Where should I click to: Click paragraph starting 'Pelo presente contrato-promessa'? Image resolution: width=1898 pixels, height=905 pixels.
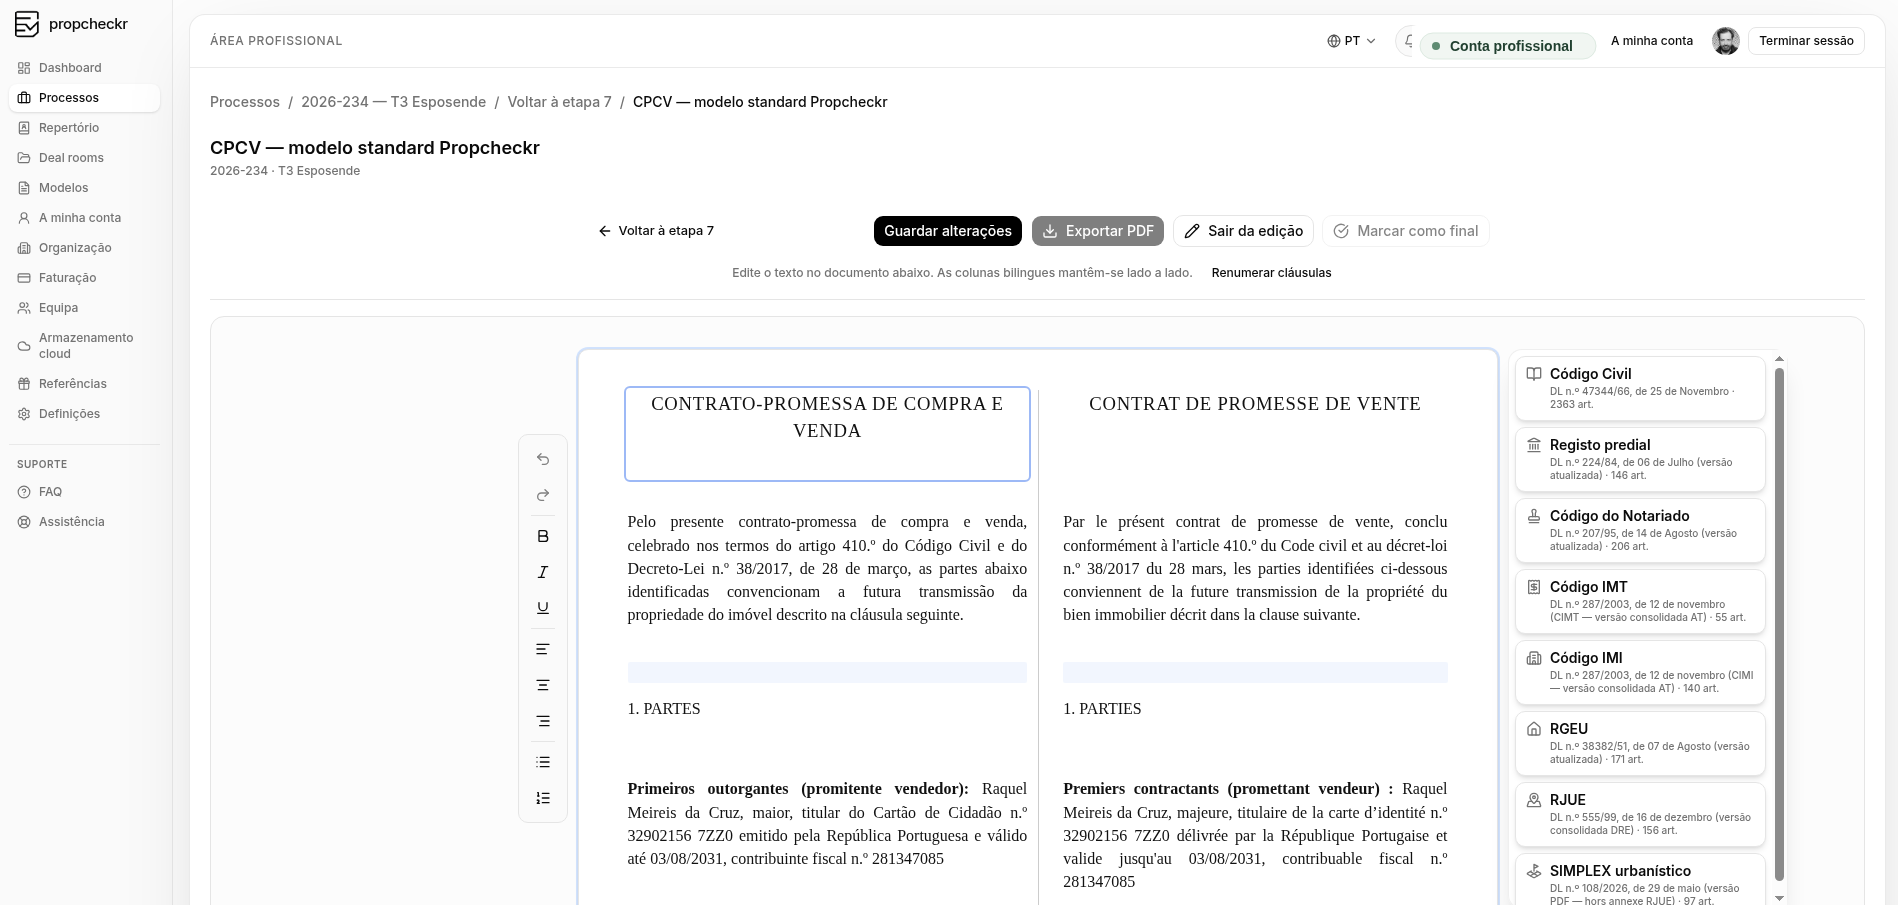827,568
